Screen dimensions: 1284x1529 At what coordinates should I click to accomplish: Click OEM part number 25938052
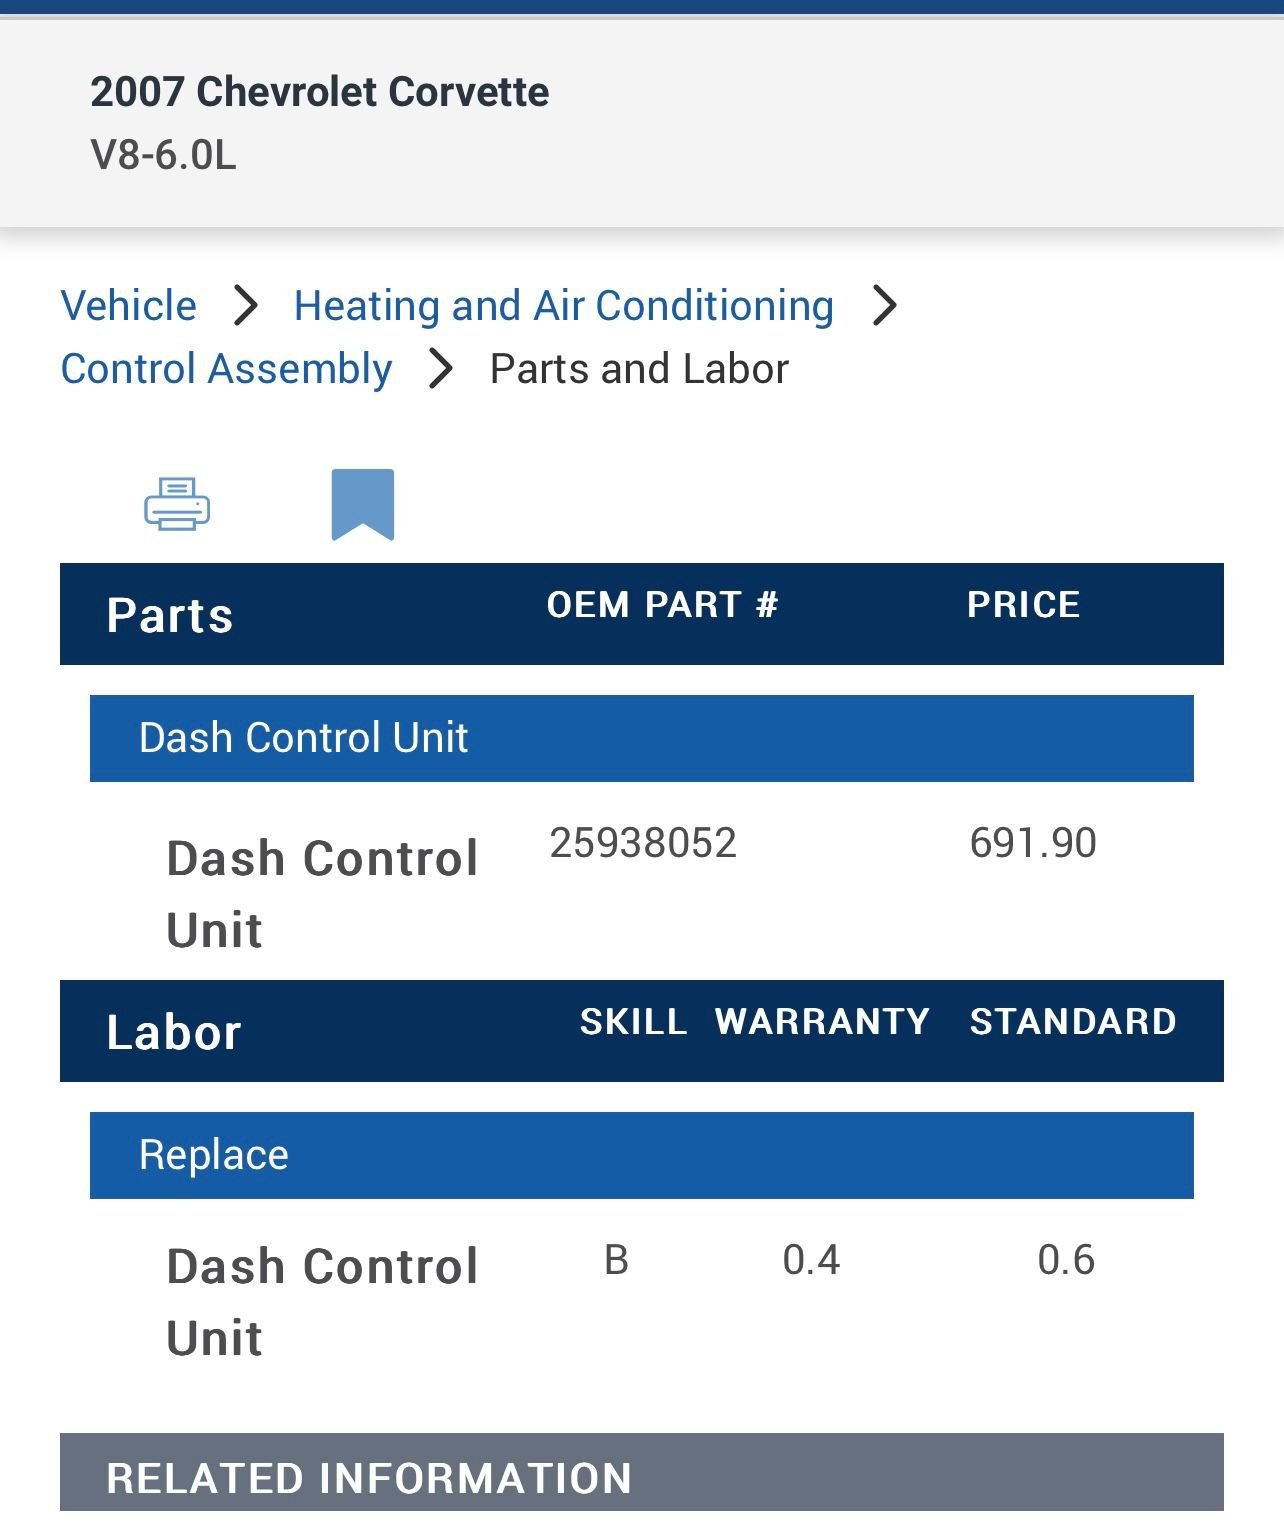click(643, 843)
